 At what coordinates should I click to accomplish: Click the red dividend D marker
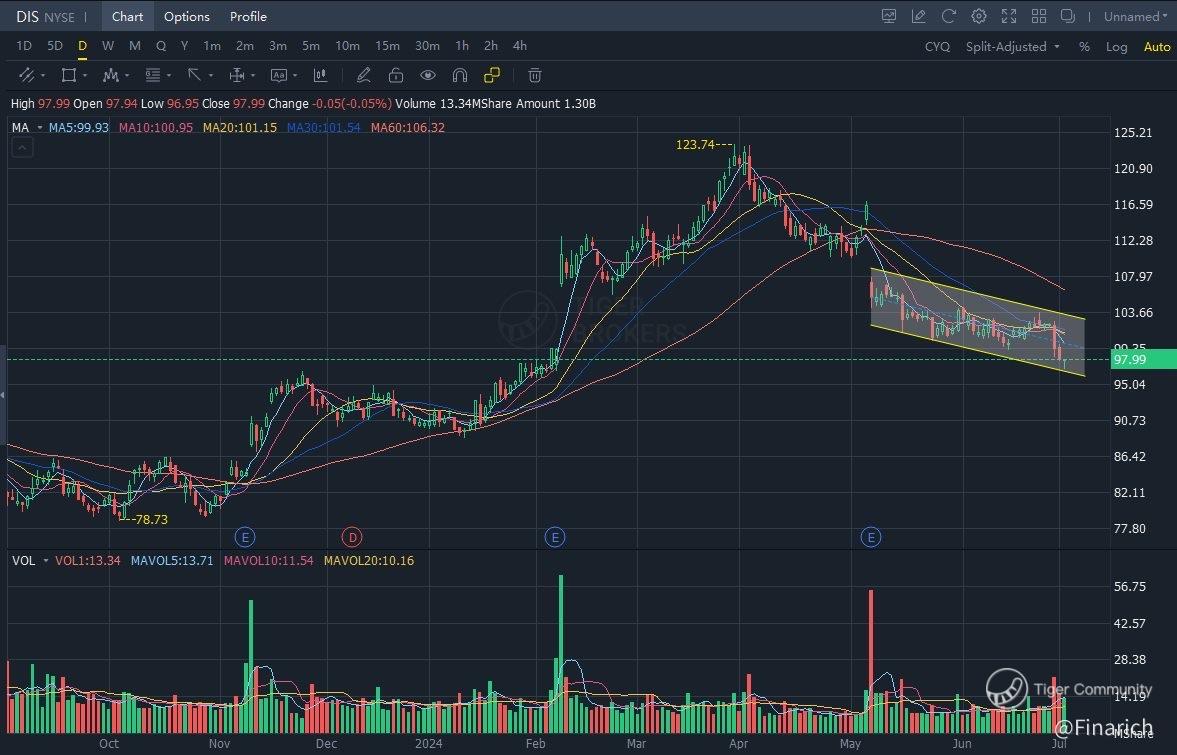(352, 537)
